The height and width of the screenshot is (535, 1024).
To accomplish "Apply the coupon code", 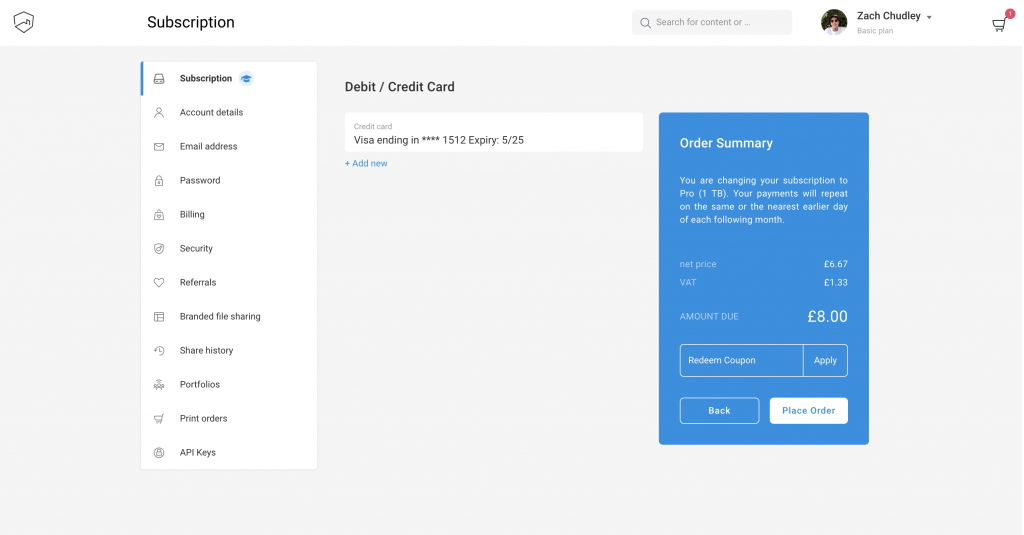I will pyautogui.click(x=825, y=361).
